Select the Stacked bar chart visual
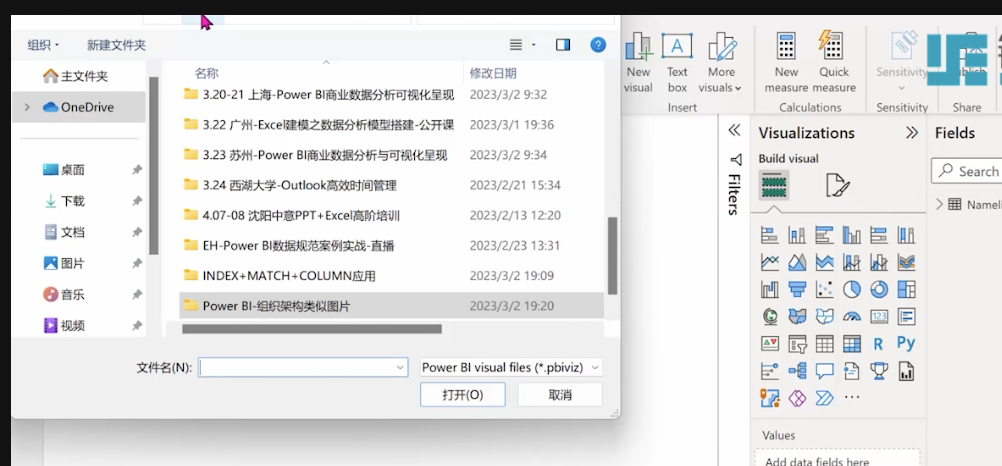The image size is (1002, 466). [769, 235]
